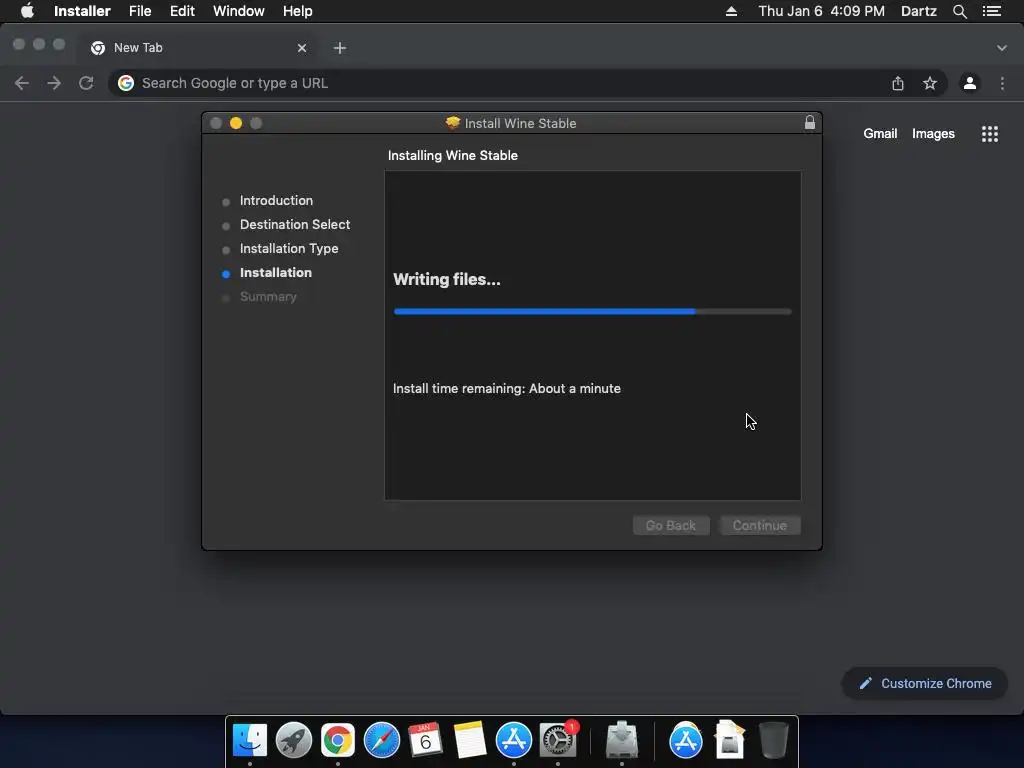Reload the Chrome page
Viewport: 1024px width, 768px height.
(x=86, y=83)
